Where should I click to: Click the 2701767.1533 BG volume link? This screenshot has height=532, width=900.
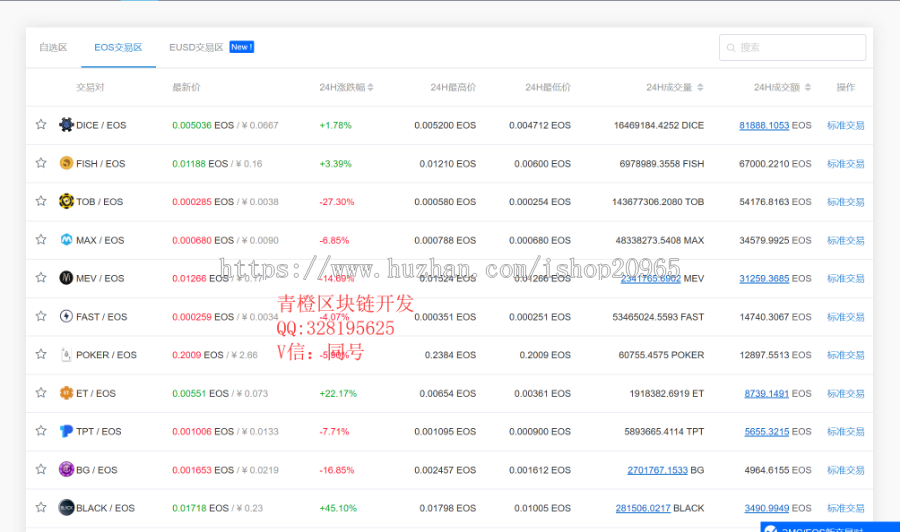coord(657,469)
